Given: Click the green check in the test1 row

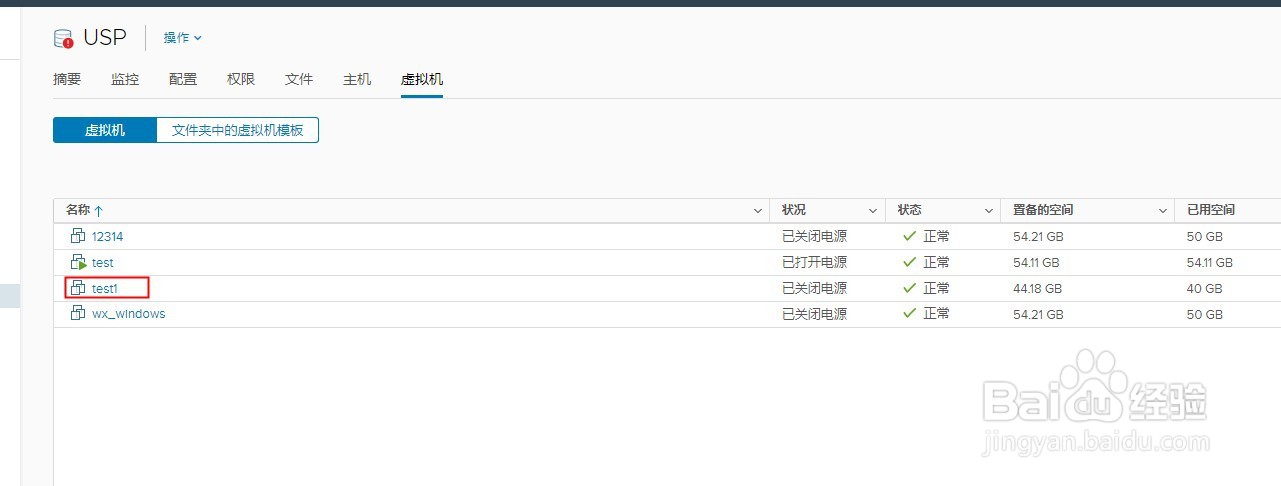Looking at the screenshot, I should coord(909,288).
